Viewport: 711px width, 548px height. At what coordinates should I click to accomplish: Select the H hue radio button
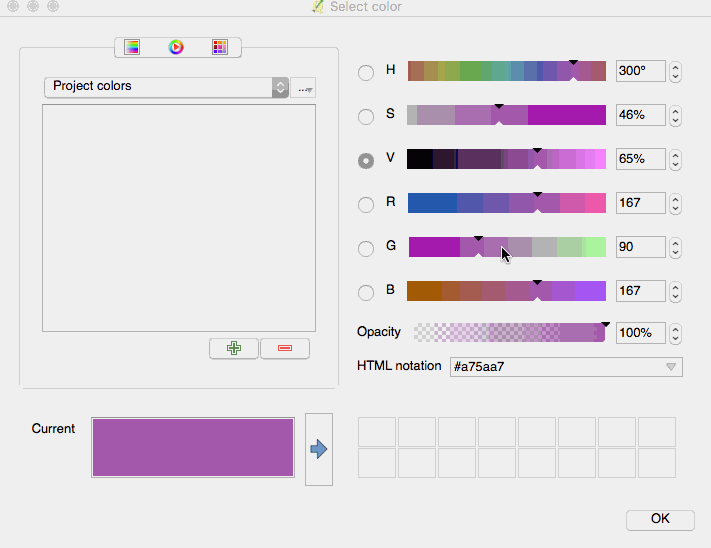pyautogui.click(x=366, y=72)
